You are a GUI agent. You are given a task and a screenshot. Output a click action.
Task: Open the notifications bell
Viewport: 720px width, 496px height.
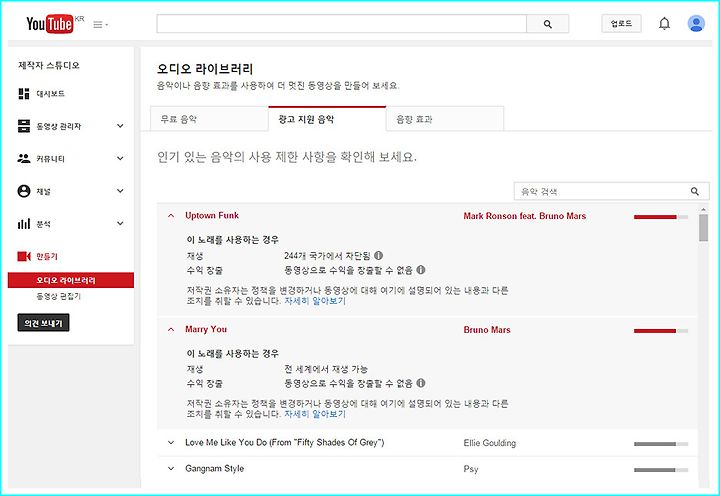coord(664,23)
